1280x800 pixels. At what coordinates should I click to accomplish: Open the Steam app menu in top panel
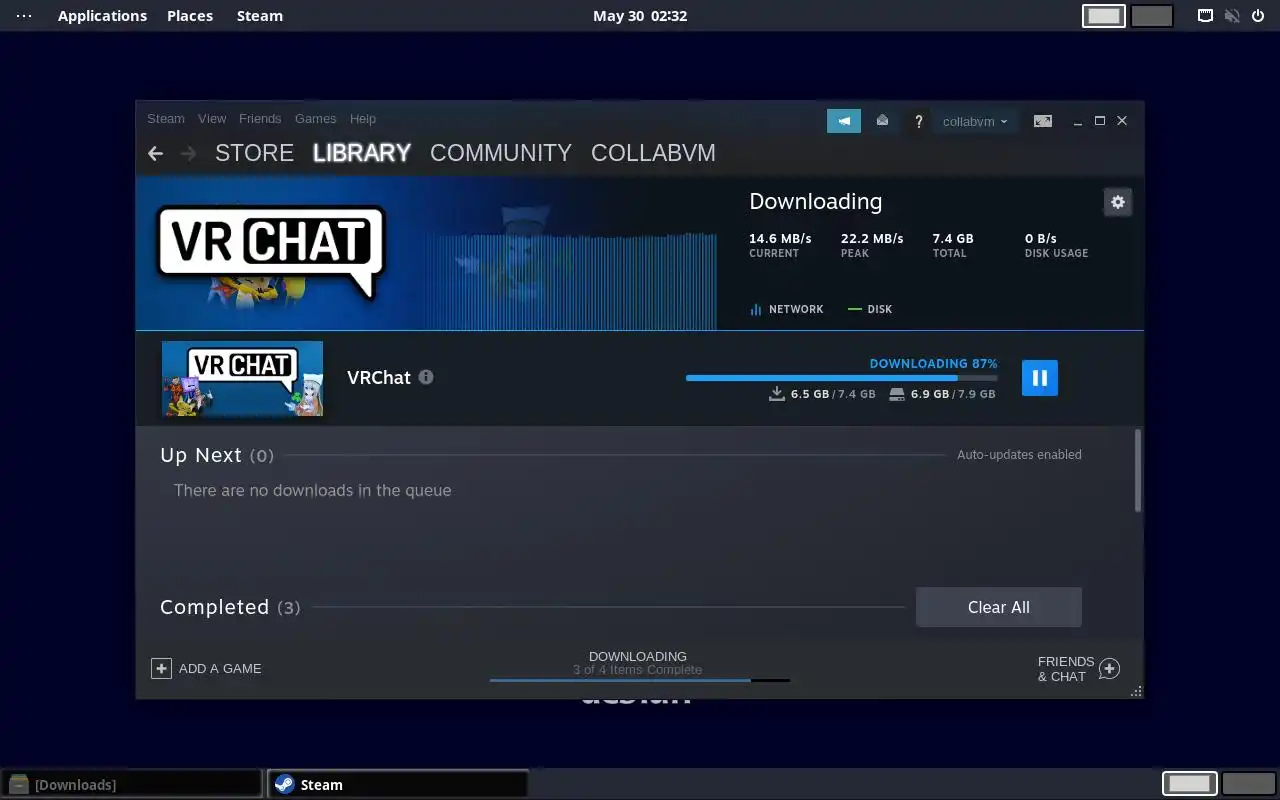pyautogui.click(x=260, y=16)
